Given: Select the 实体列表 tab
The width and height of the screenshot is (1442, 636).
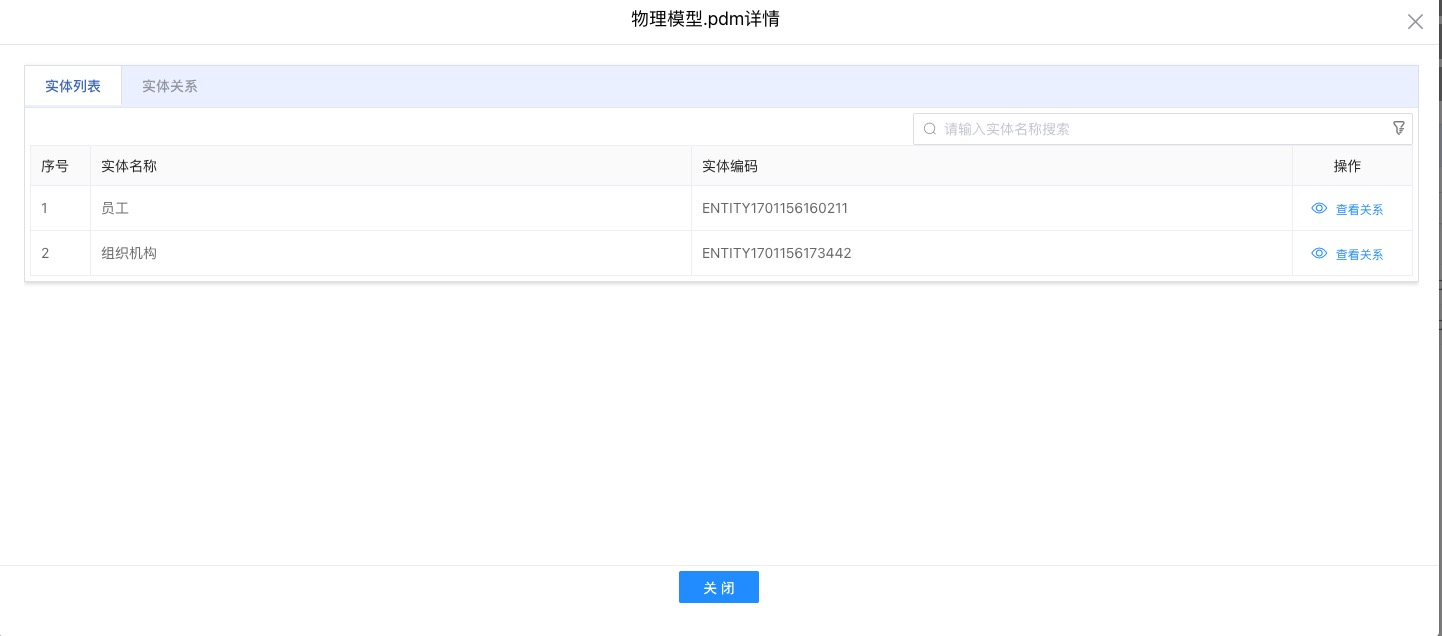Looking at the screenshot, I should 73,86.
